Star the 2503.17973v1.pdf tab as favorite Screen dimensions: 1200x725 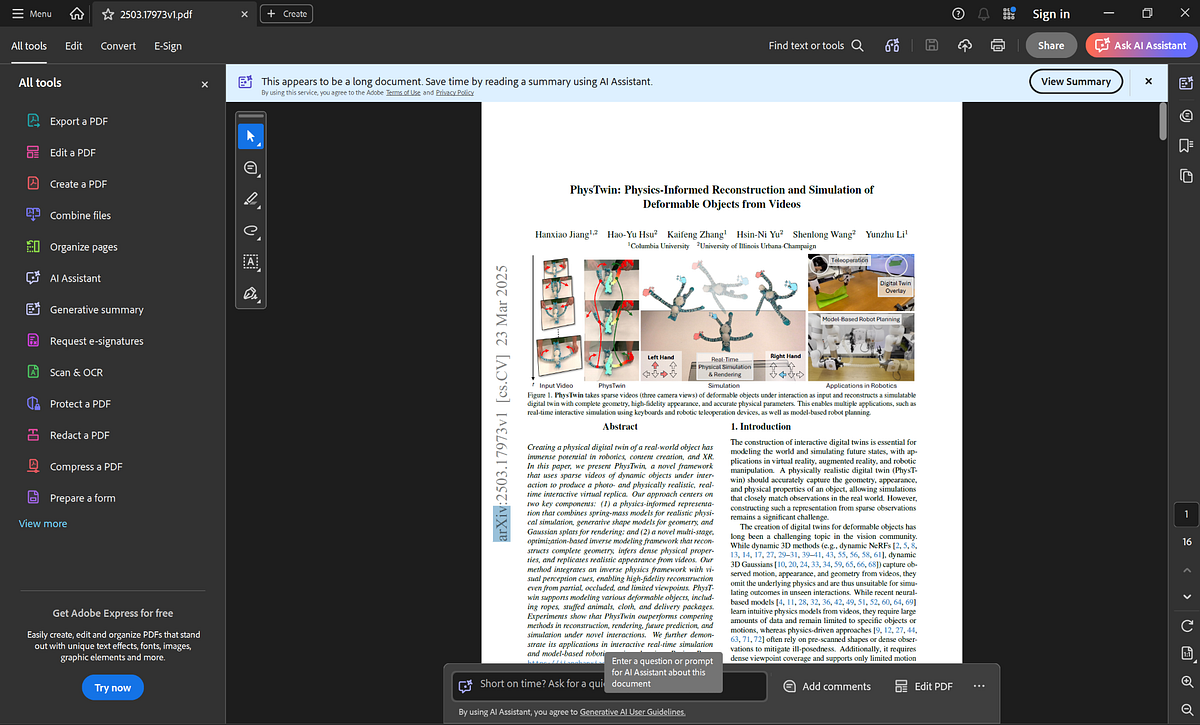click(x=108, y=14)
